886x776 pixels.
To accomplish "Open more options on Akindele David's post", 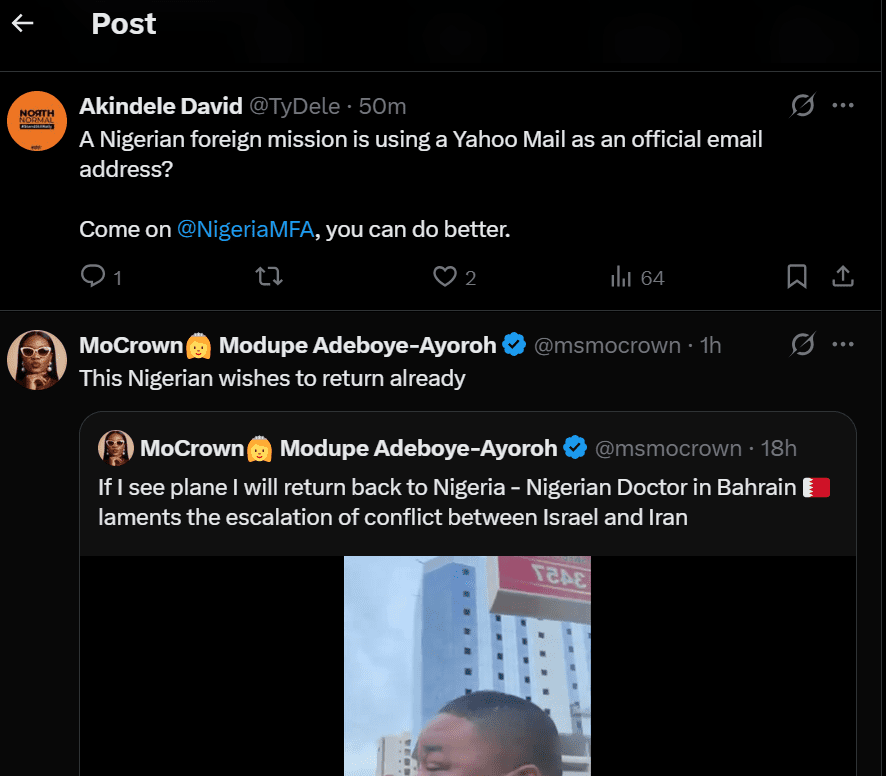I will tap(843, 105).
